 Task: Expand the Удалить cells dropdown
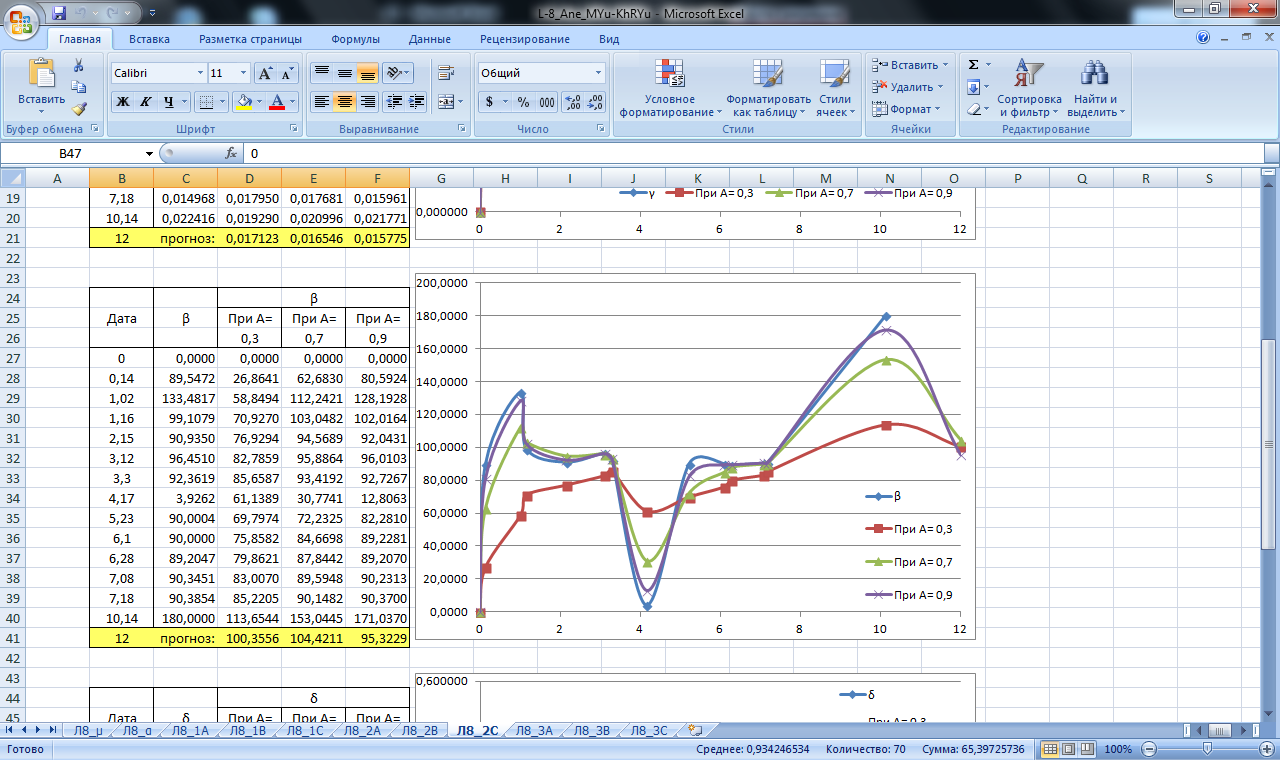click(x=940, y=87)
